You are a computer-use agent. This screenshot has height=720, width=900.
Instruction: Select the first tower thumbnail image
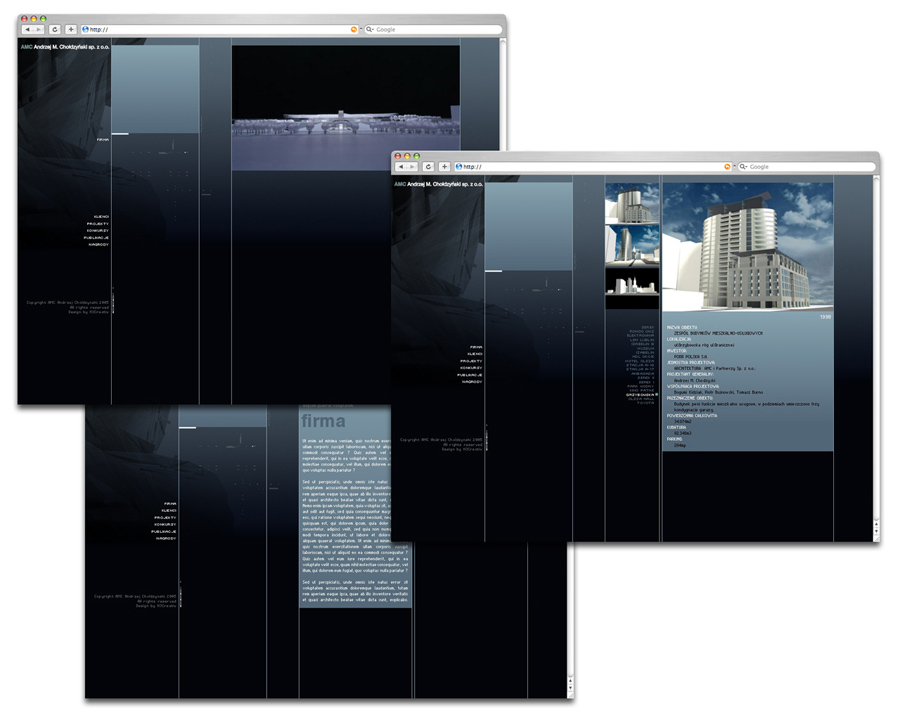[633, 203]
